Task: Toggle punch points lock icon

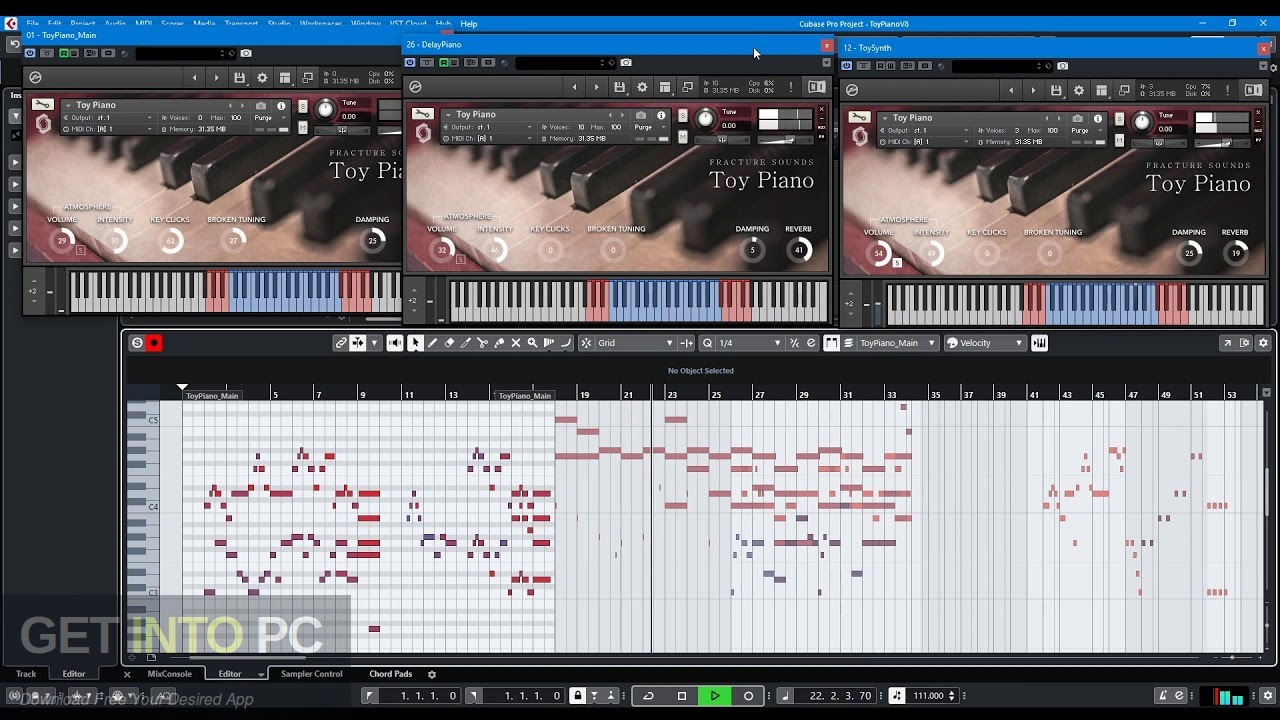Action: (577, 696)
